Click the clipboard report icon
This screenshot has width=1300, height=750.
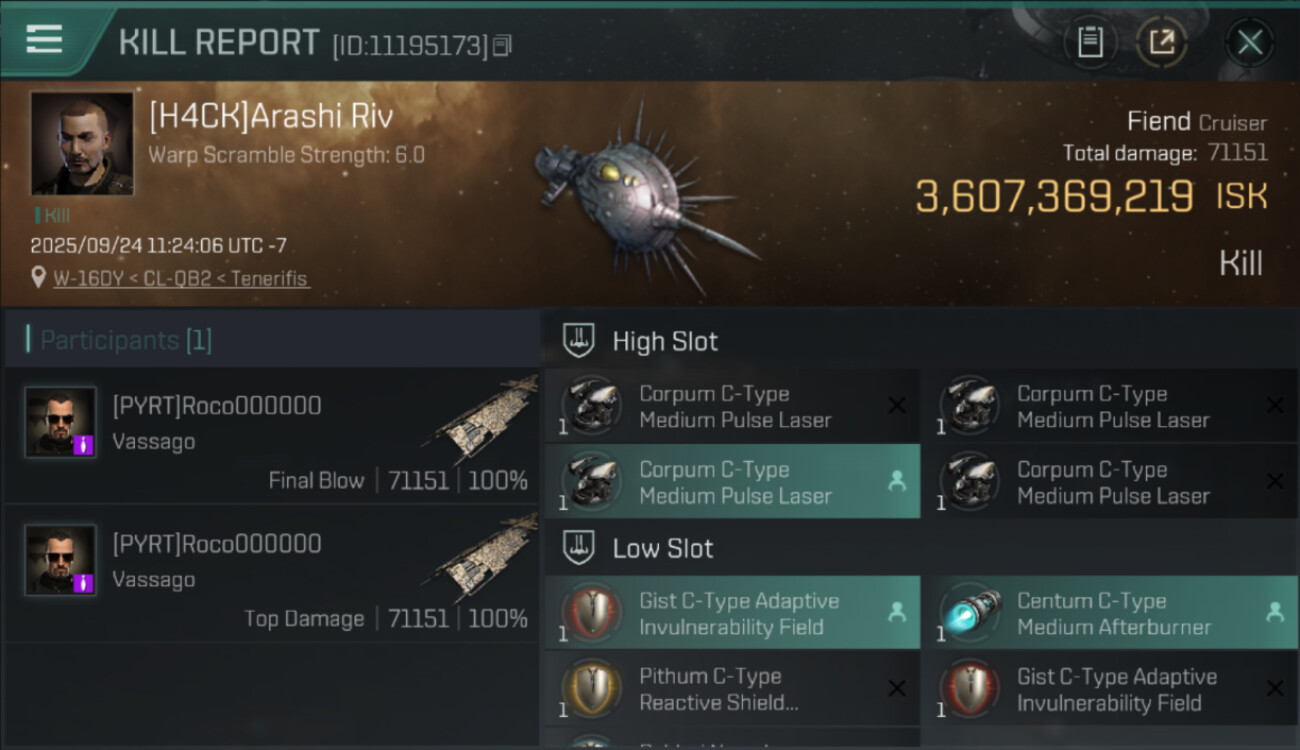point(1089,42)
